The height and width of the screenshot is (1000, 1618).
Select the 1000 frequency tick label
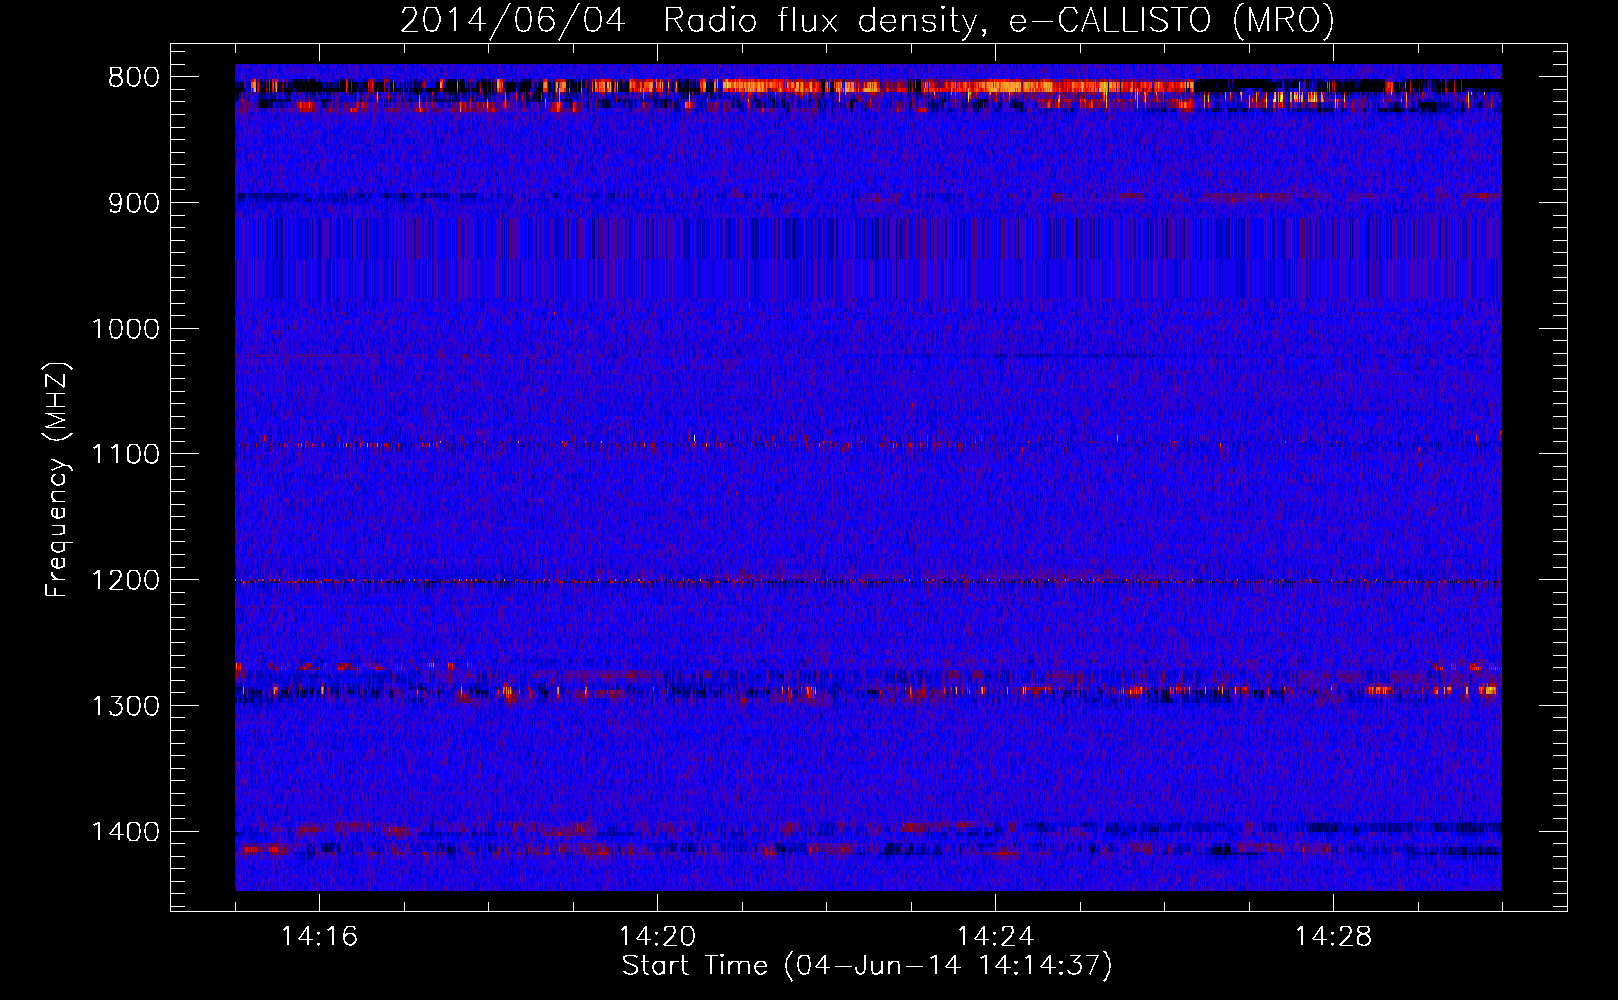click(125, 329)
